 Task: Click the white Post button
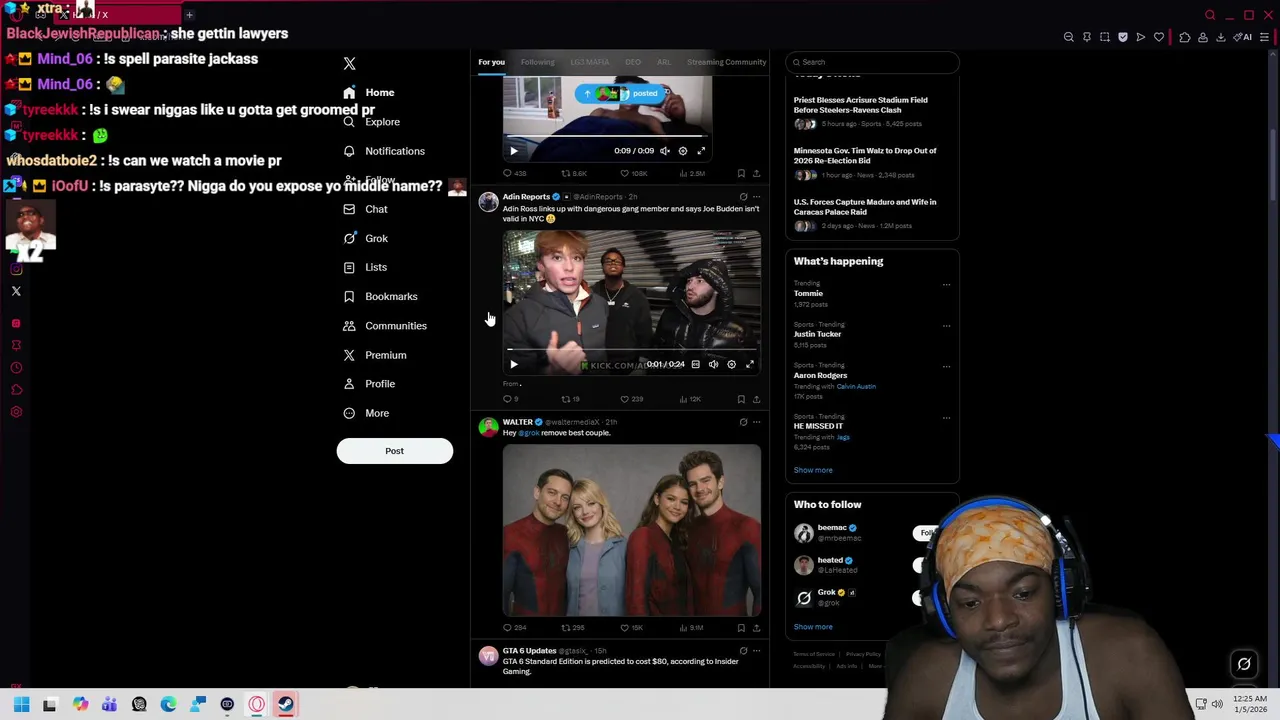(394, 451)
